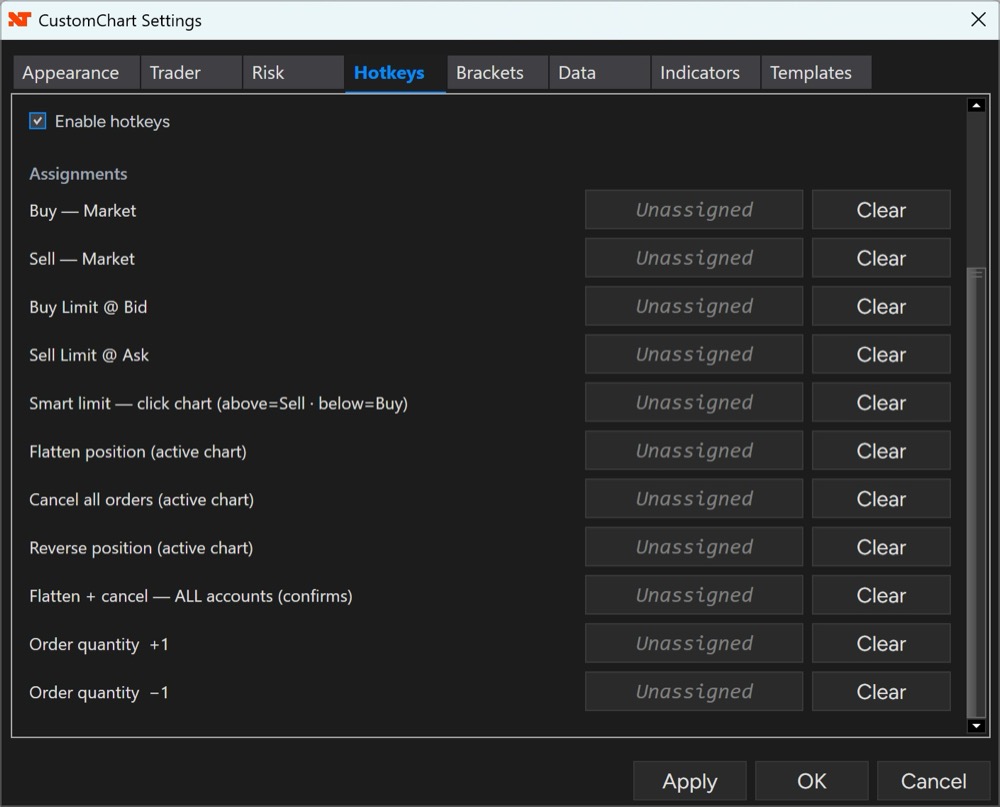Clear the Sell Limit @ Ask hotkey

pos(881,354)
